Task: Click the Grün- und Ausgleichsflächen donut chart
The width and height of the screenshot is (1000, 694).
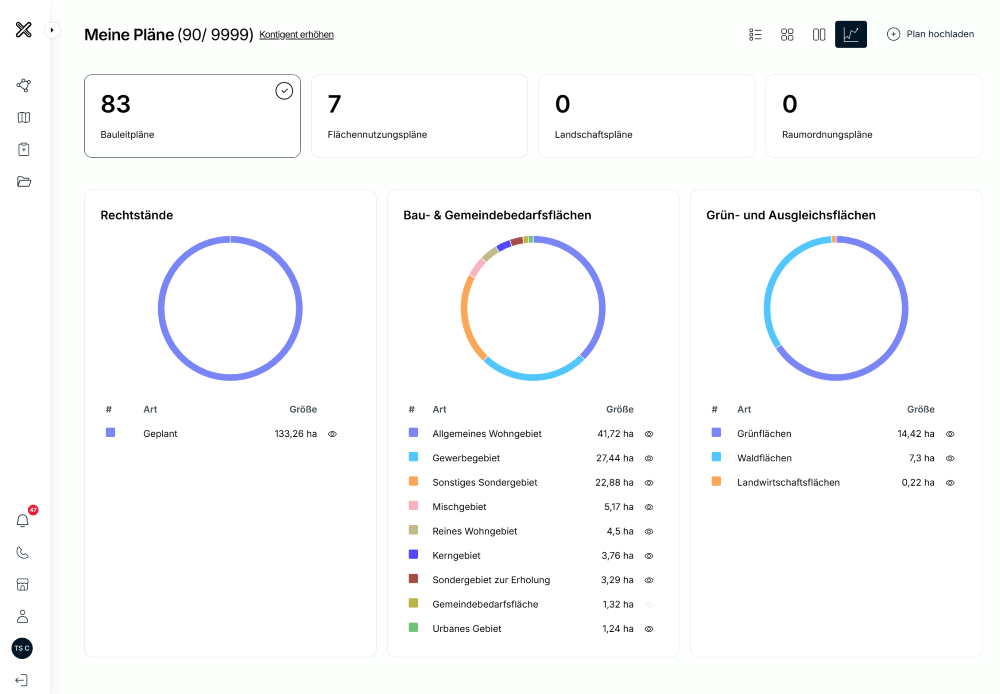Action: 836,309
